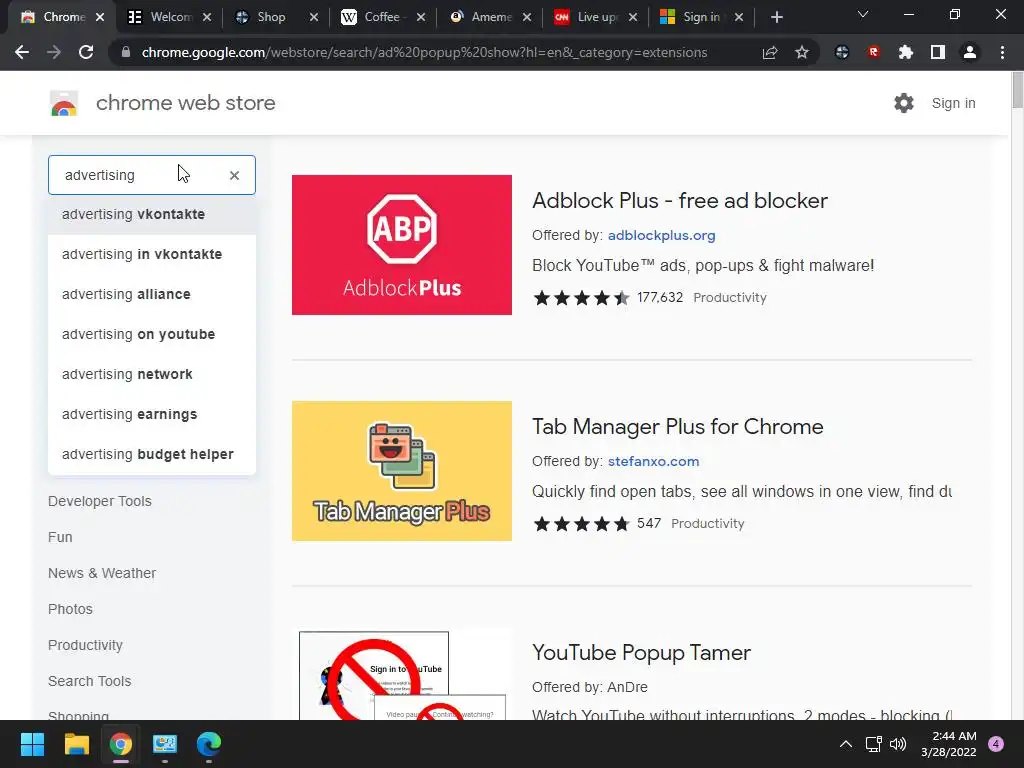This screenshot has width=1024, height=768.
Task: Open the monitor app icon in taskbar
Action: [x=165, y=744]
